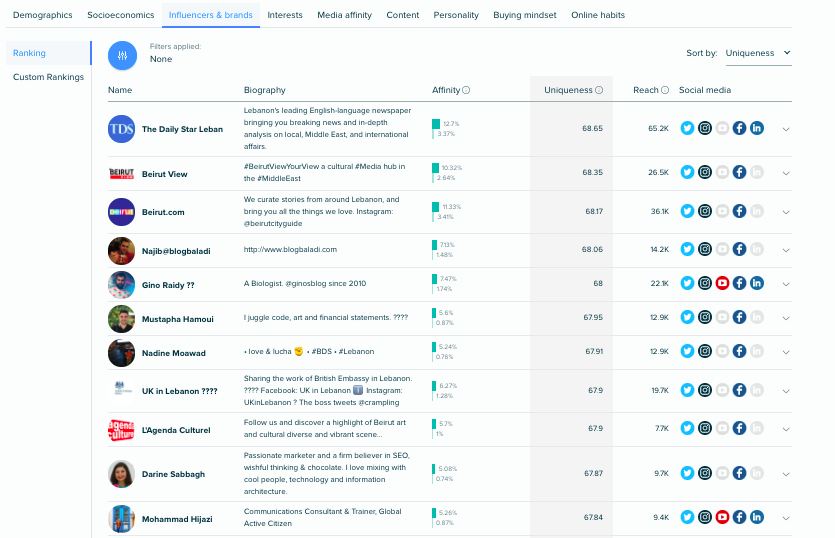
Task: Open the Sort by Uniqueness dropdown
Action: tap(758, 53)
